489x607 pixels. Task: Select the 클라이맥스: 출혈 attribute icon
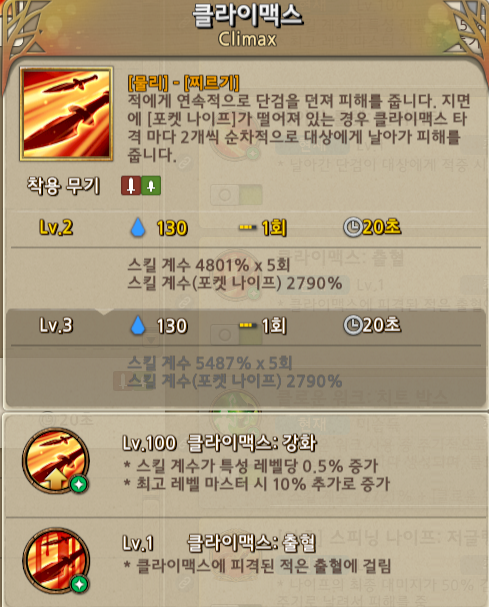pyautogui.click(x=56, y=561)
